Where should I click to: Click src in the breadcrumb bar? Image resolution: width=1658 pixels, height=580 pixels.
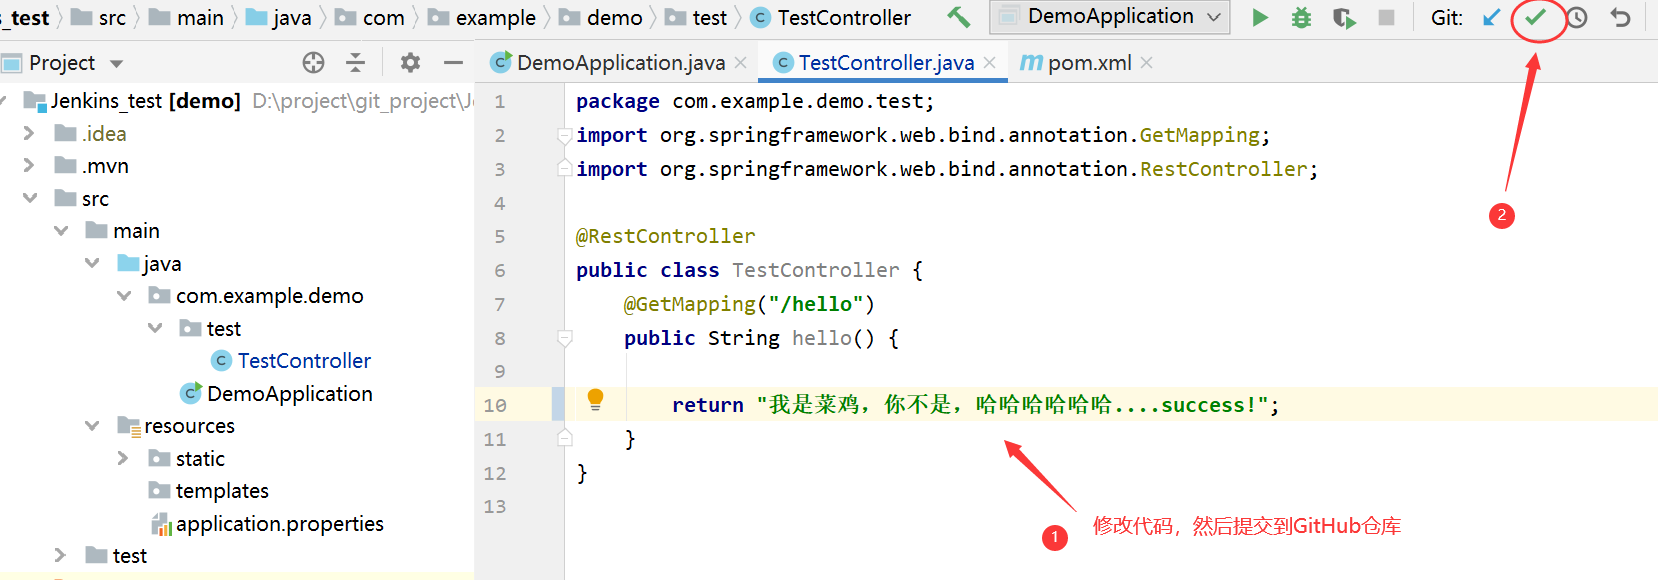pyautogui.click(x=112, y=18)
